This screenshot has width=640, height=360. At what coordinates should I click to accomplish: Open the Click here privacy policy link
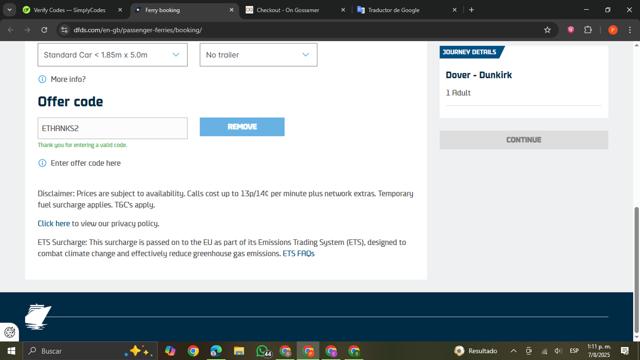[x=53, y=223]
